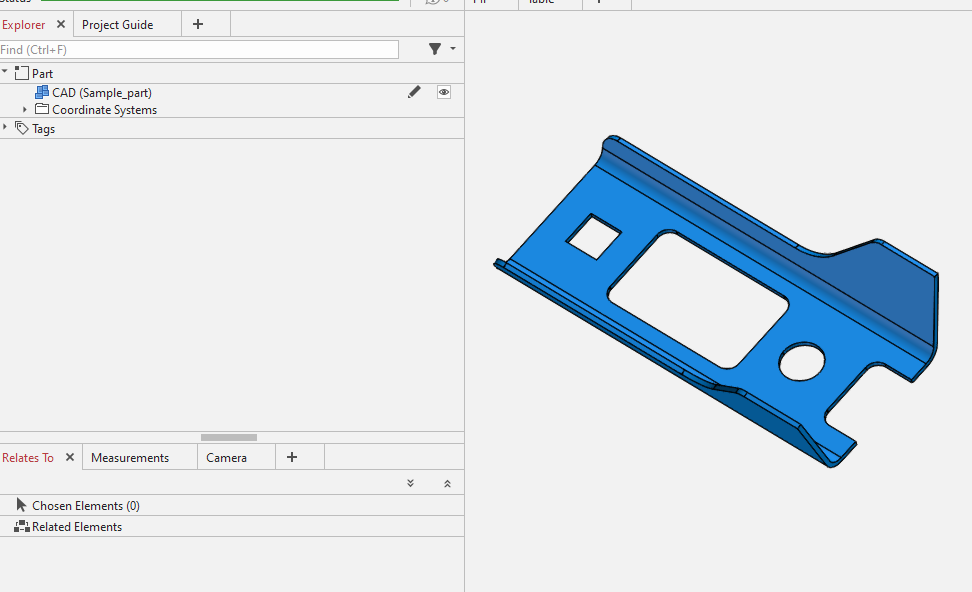Viewport: 972px width, 592px height.
Task: Switch to the Project Guide tab
Action: click(118, 24)
